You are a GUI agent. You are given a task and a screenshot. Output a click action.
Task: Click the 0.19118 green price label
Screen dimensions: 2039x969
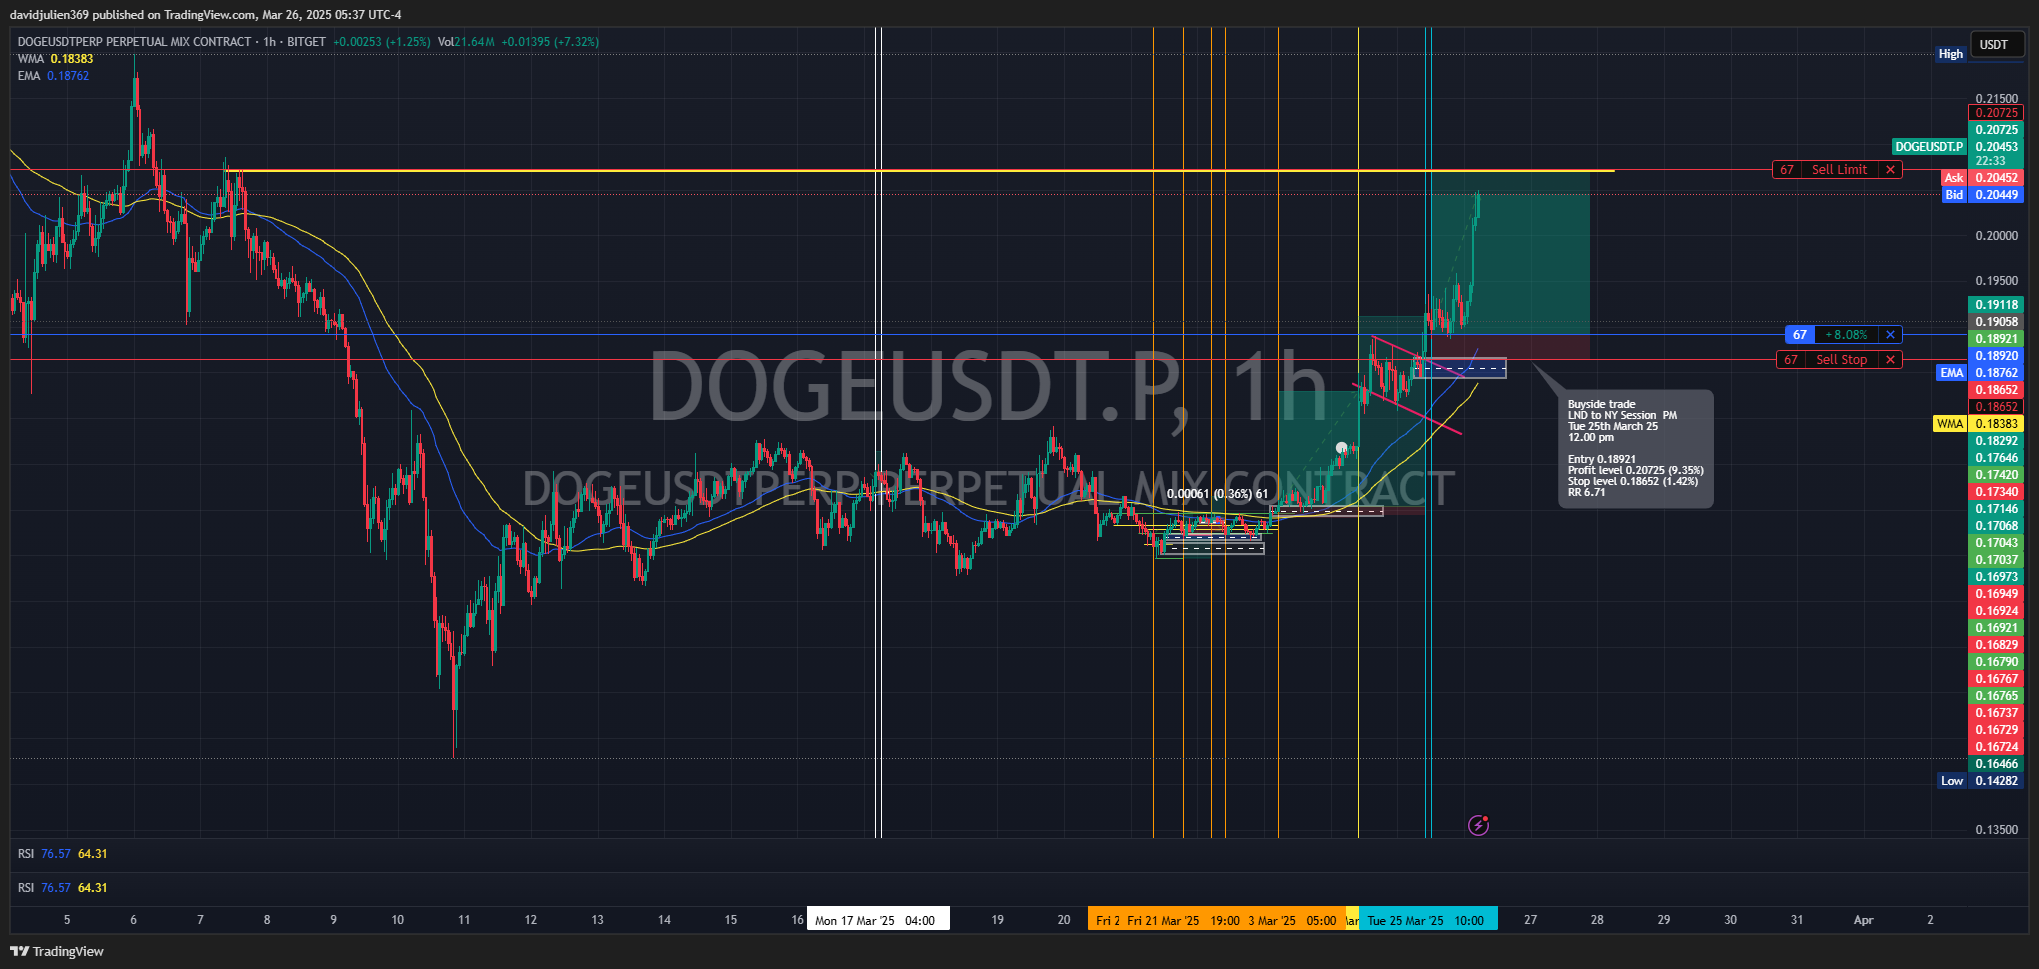pos(1996,305)
